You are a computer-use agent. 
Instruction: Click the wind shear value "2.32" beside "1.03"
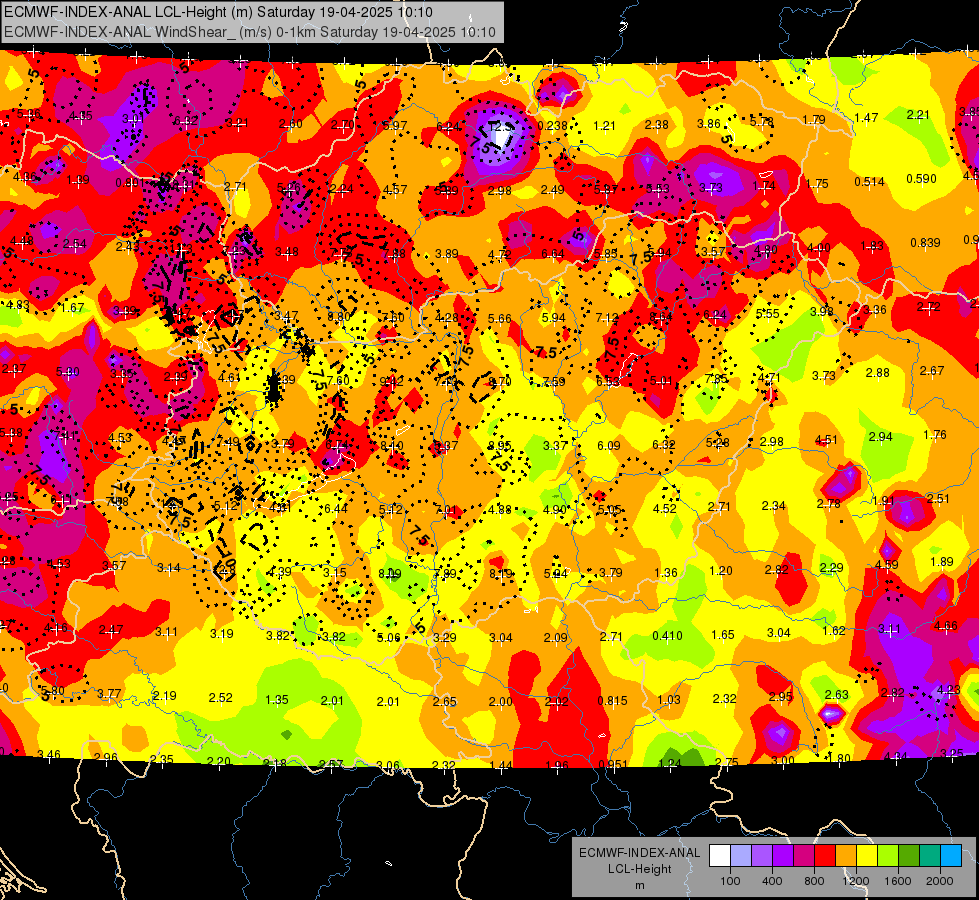click(x=724, y=699)
